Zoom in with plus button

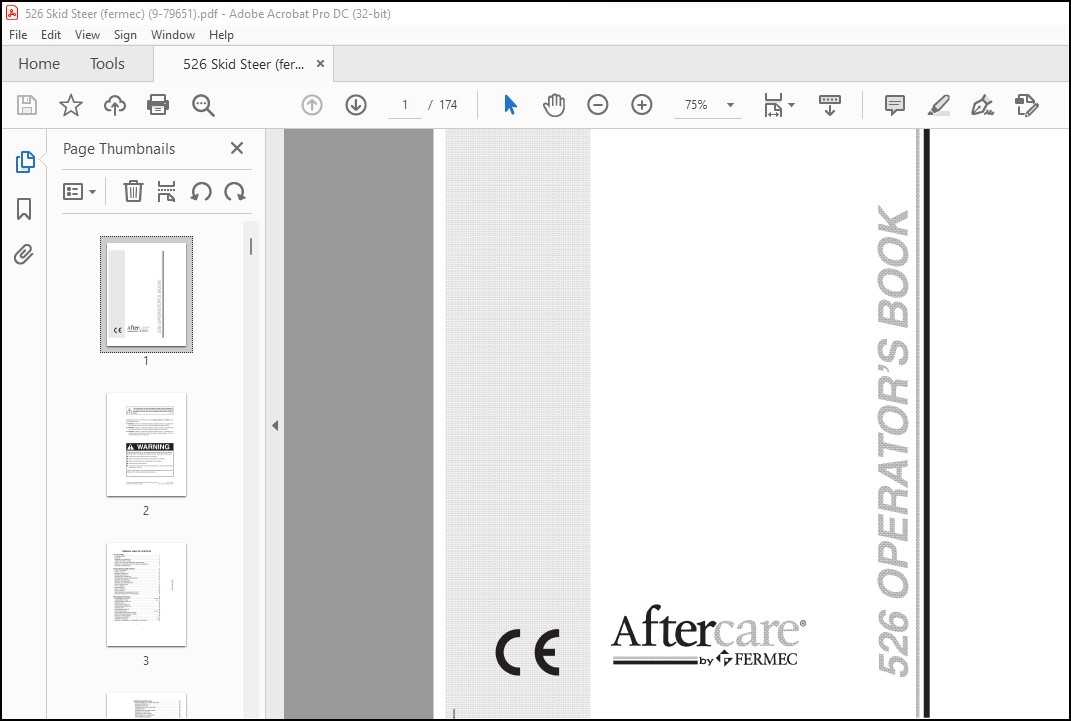tap(641, 104)
